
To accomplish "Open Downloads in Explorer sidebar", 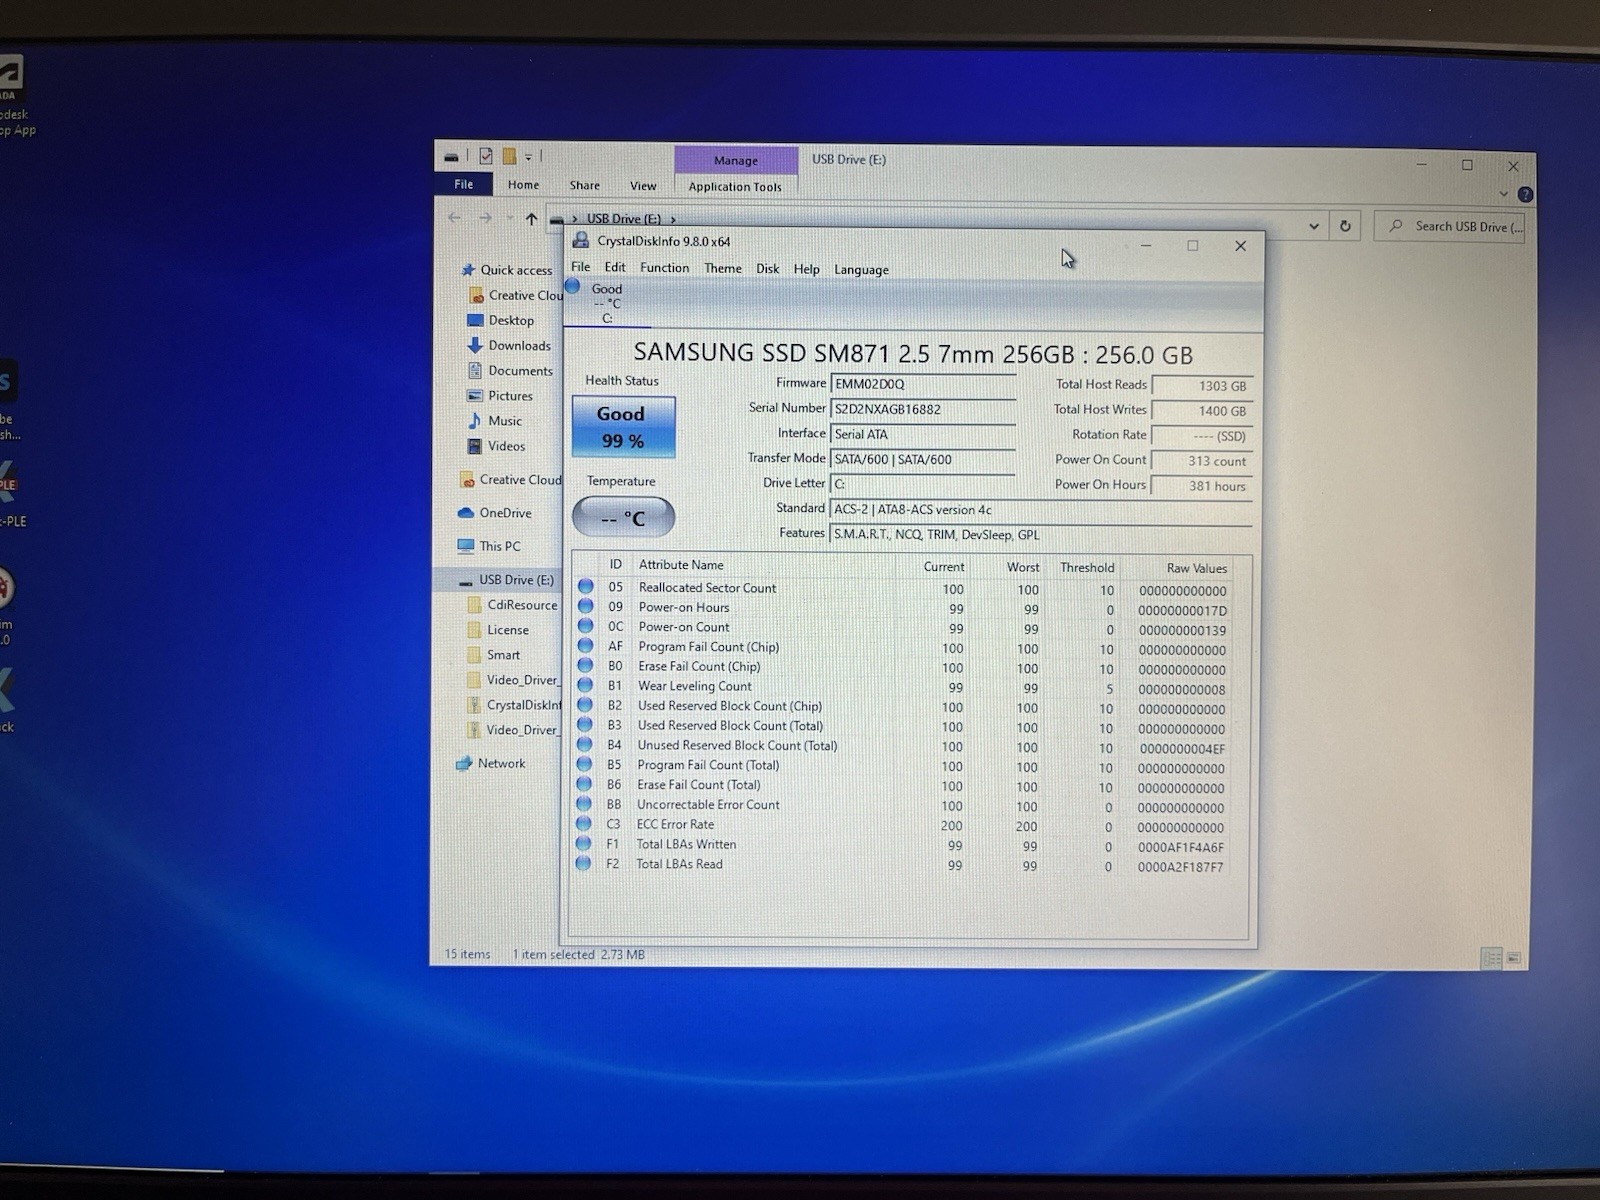I will coord(509,345).
